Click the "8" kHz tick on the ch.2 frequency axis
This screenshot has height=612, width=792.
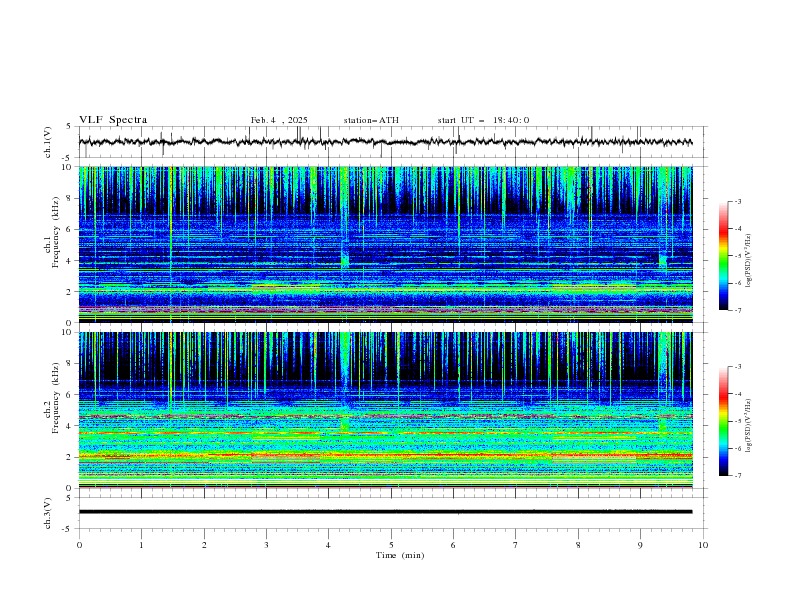coord(70,364)
